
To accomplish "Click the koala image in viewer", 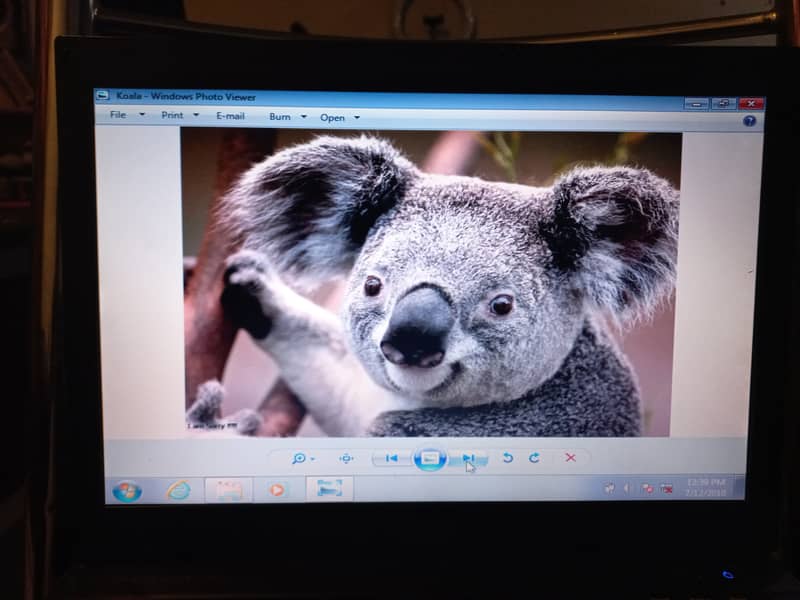I will [x=430, y=283].
